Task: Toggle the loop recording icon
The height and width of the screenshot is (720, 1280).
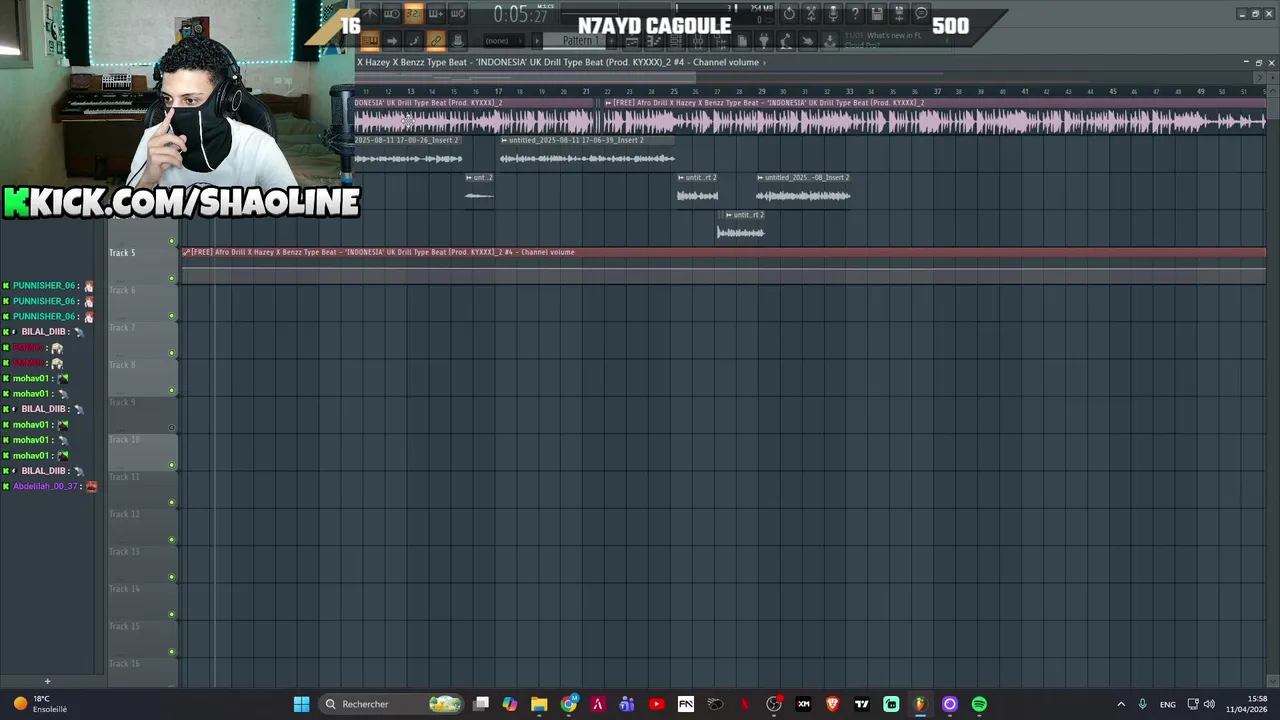Action: point(458,13)
